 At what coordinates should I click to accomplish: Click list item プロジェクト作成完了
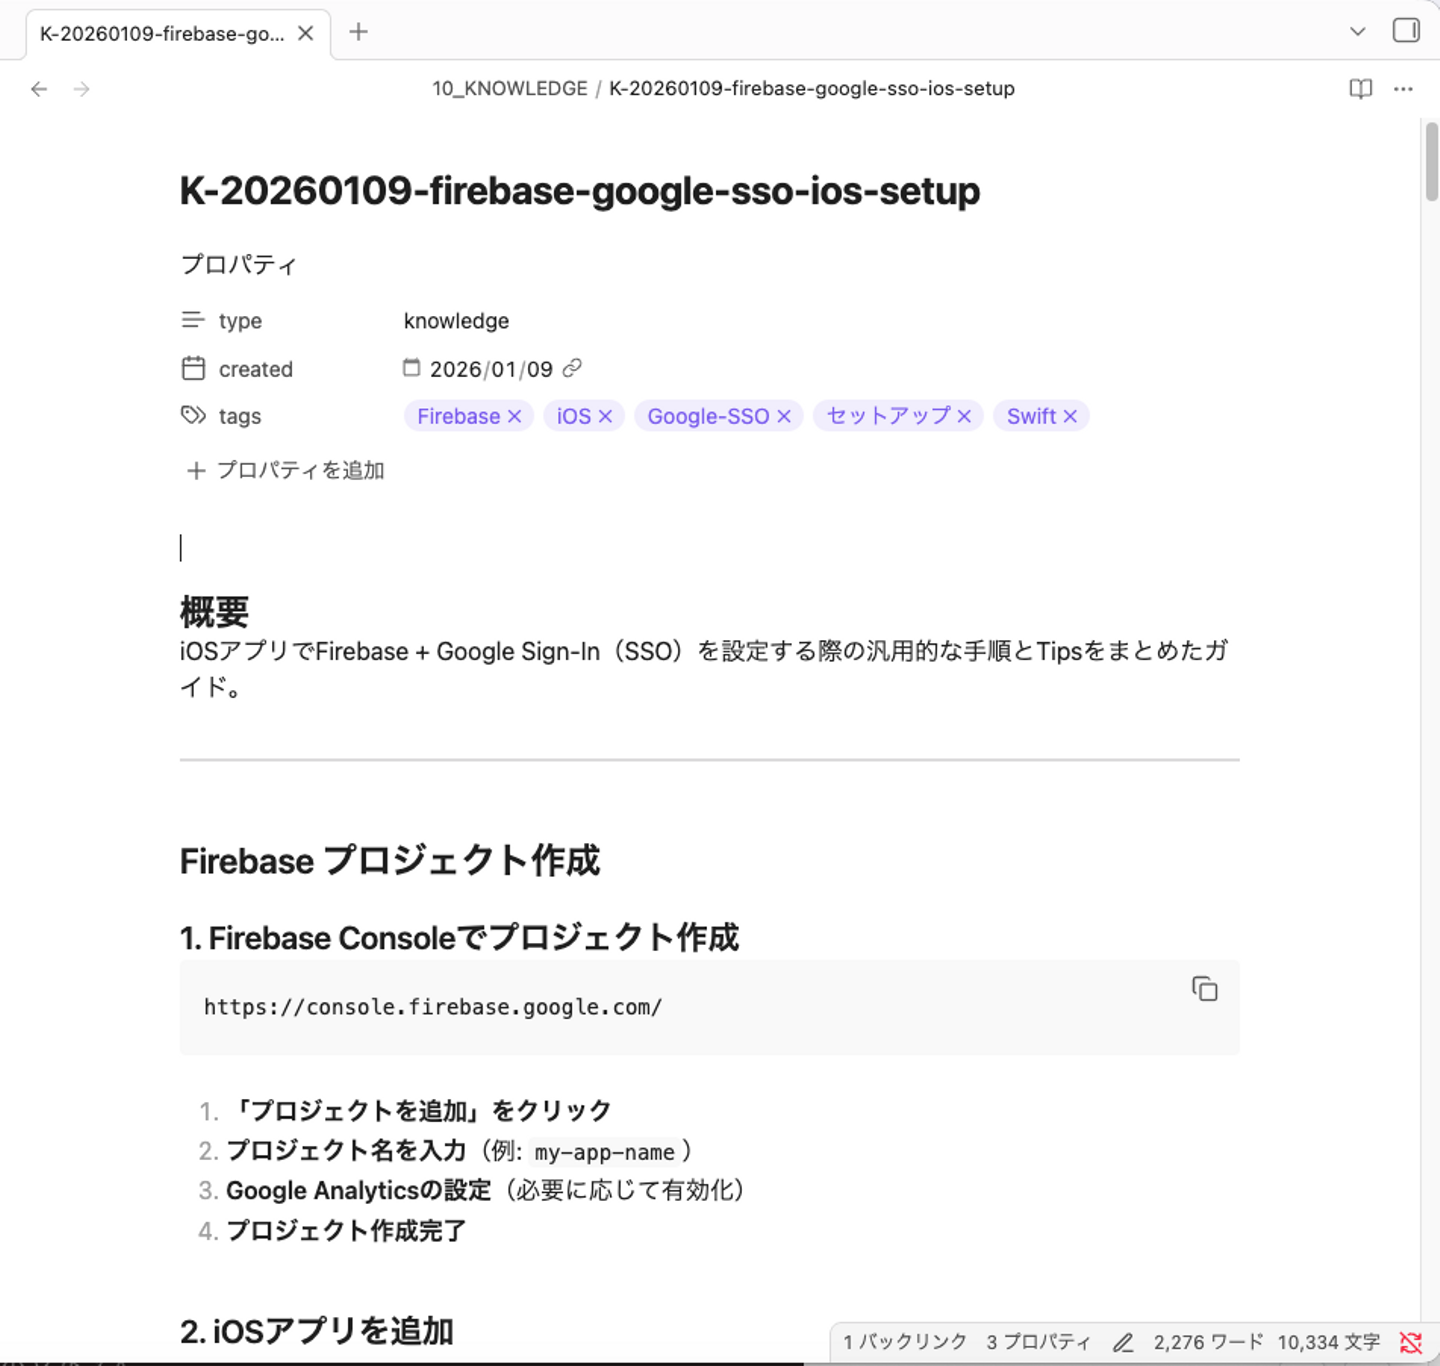346,1230
